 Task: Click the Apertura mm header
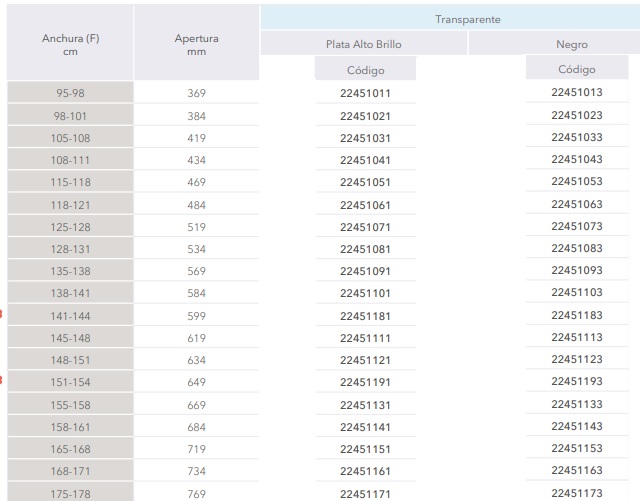(196, 43)
